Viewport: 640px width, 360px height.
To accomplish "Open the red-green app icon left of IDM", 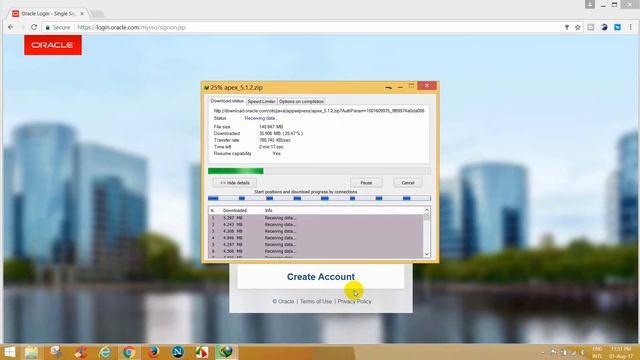I will point(201,352).
